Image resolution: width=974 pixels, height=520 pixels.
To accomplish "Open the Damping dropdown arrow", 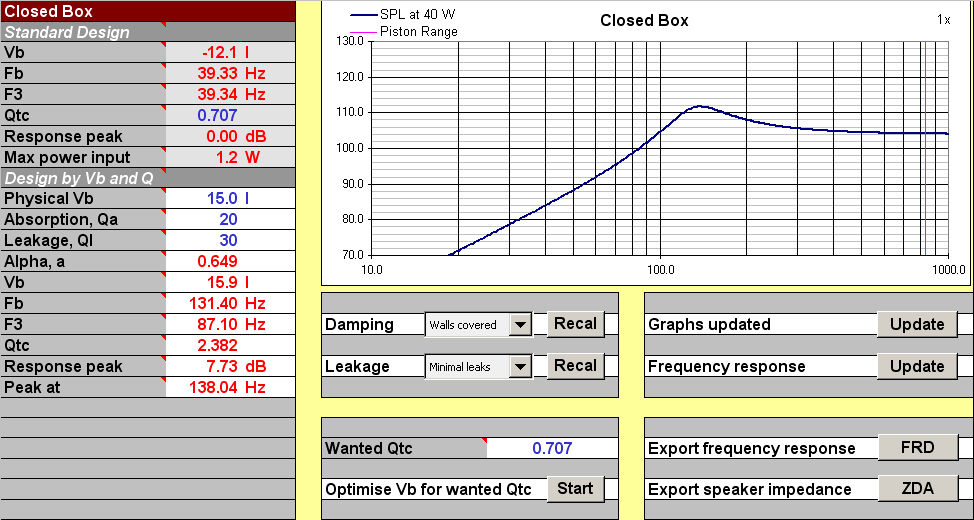I will (521, 324).
